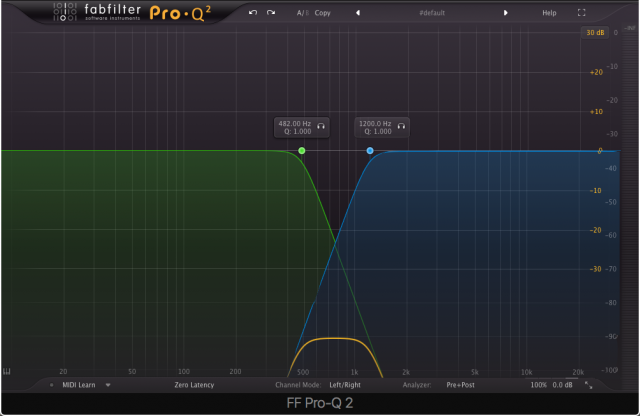
Task: Open the MIDI Learn dropdown arrow
Action: 108,384
